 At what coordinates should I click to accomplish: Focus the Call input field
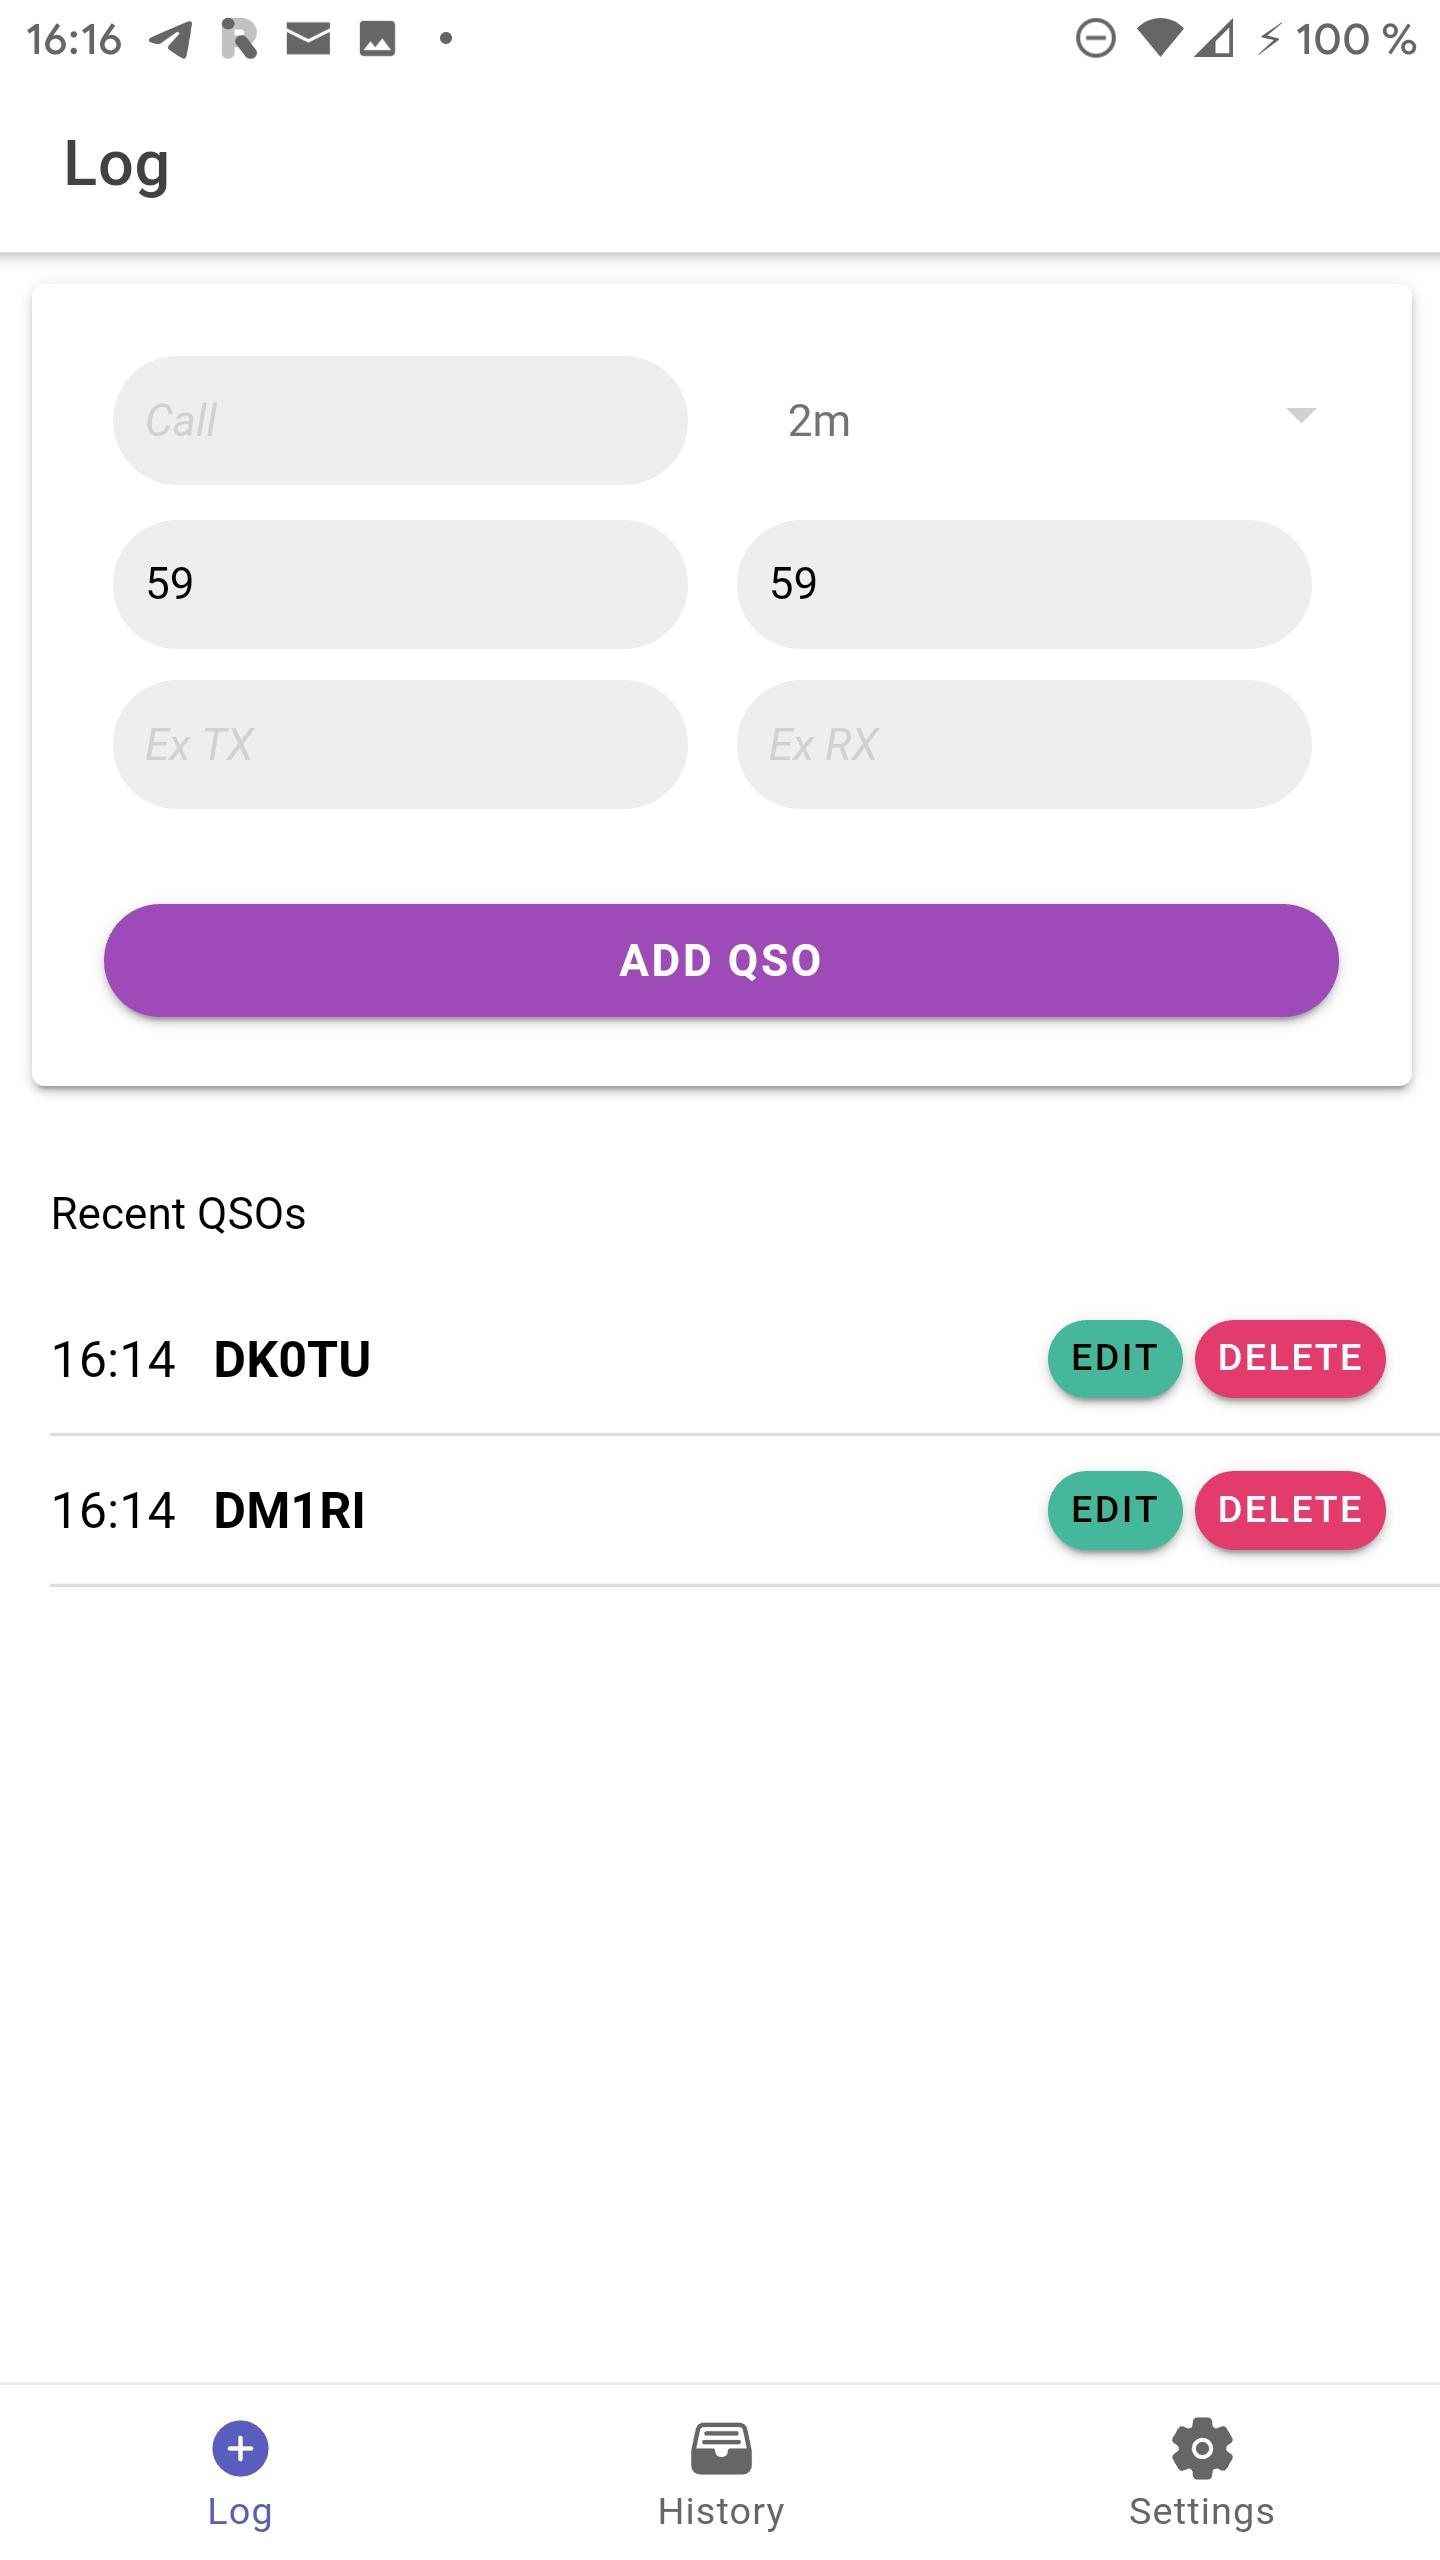(400, 421)
